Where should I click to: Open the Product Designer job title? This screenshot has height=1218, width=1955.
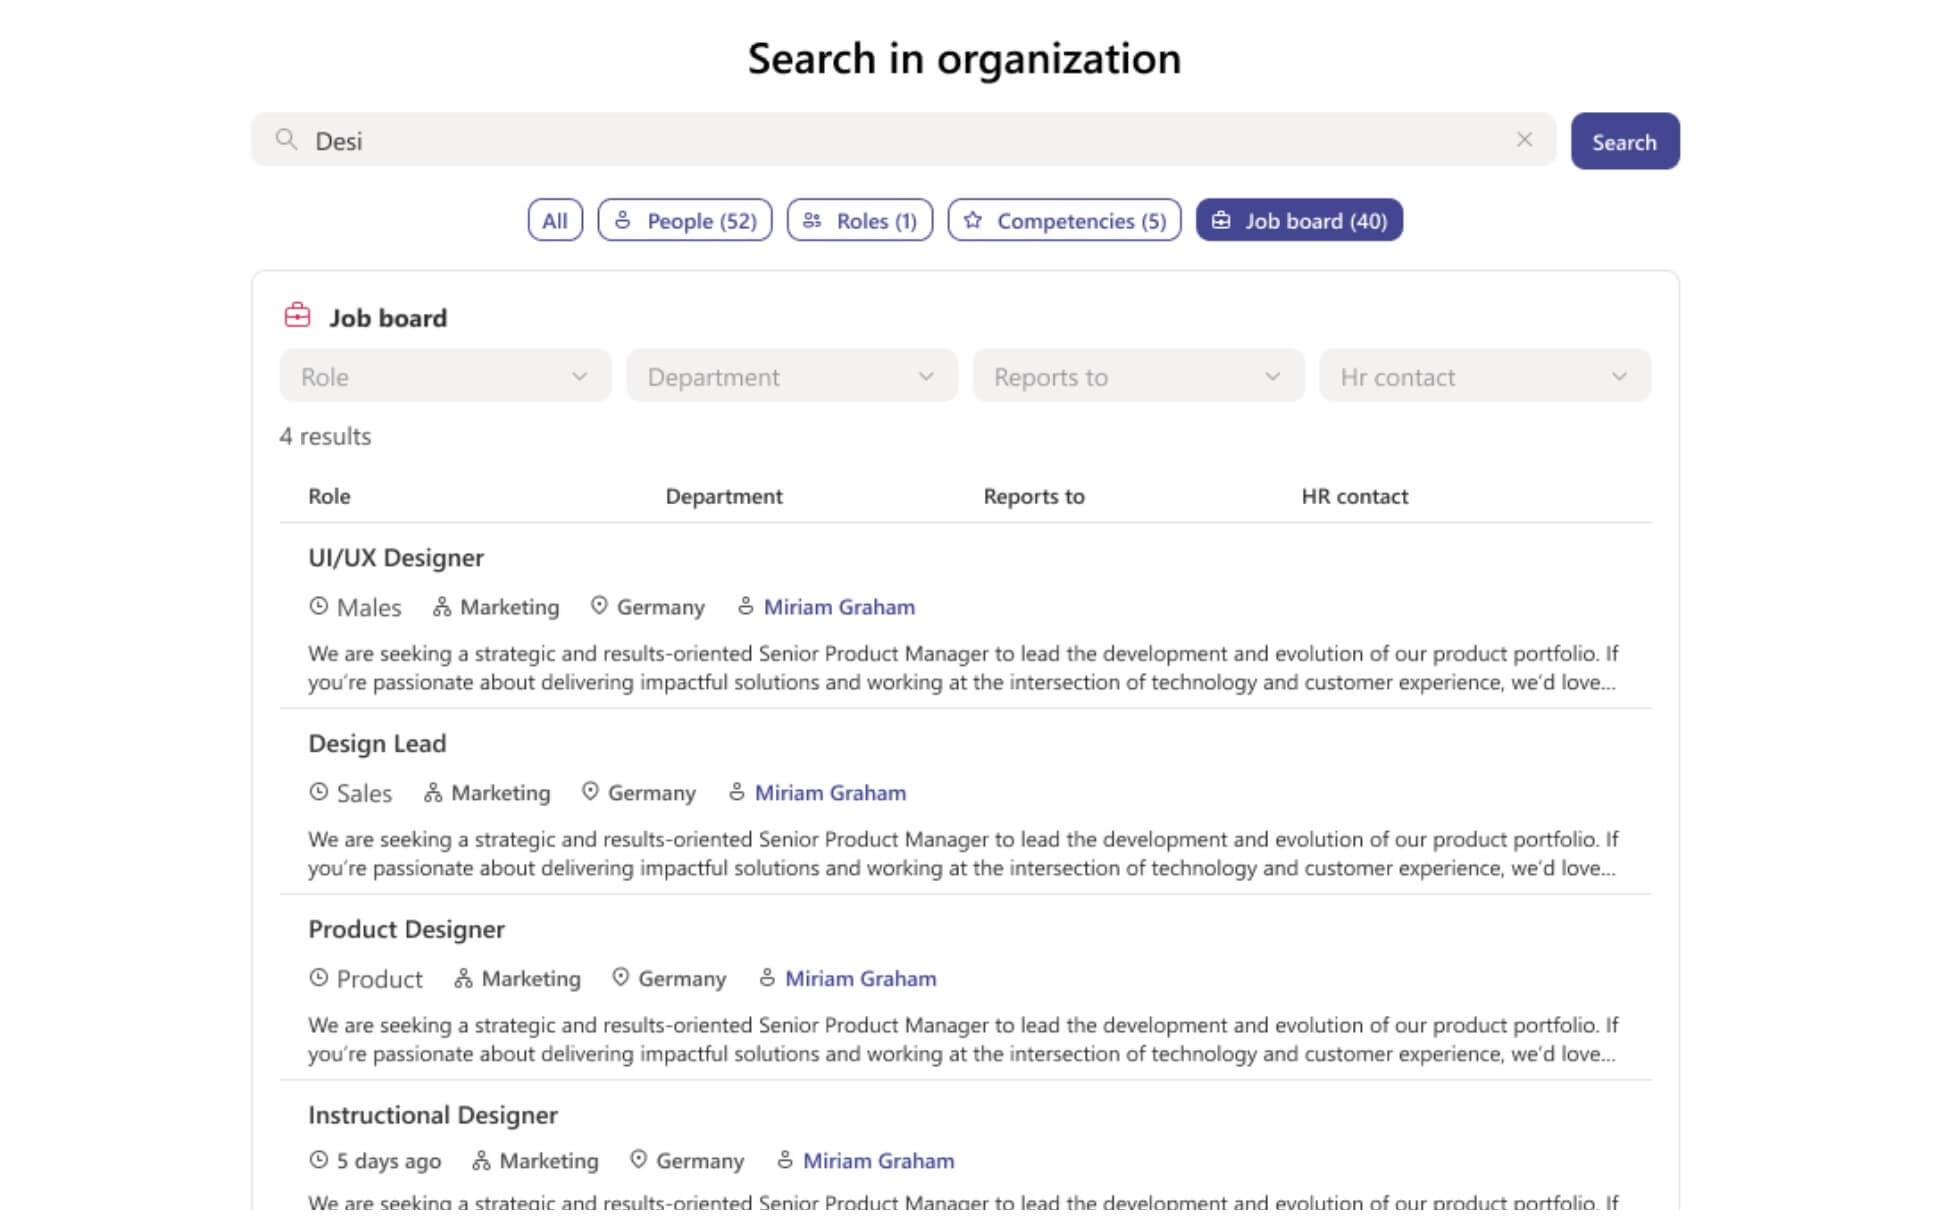click(x=406, y=929)
